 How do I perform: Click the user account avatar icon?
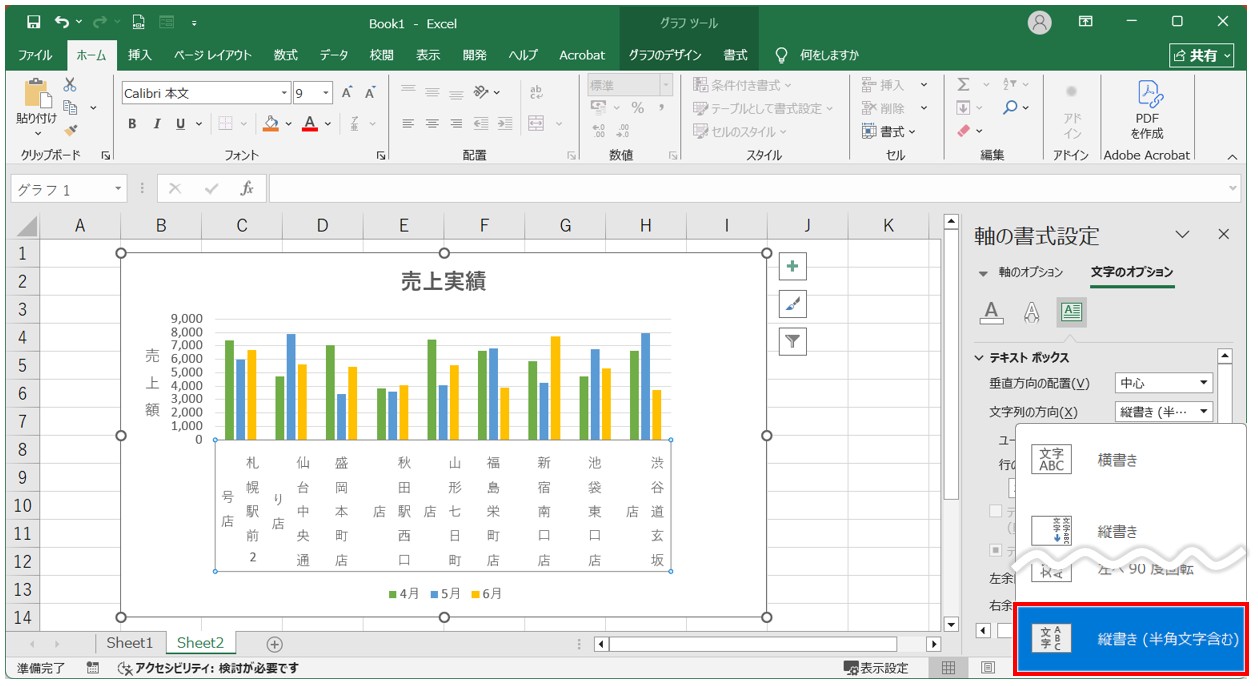1040,22
